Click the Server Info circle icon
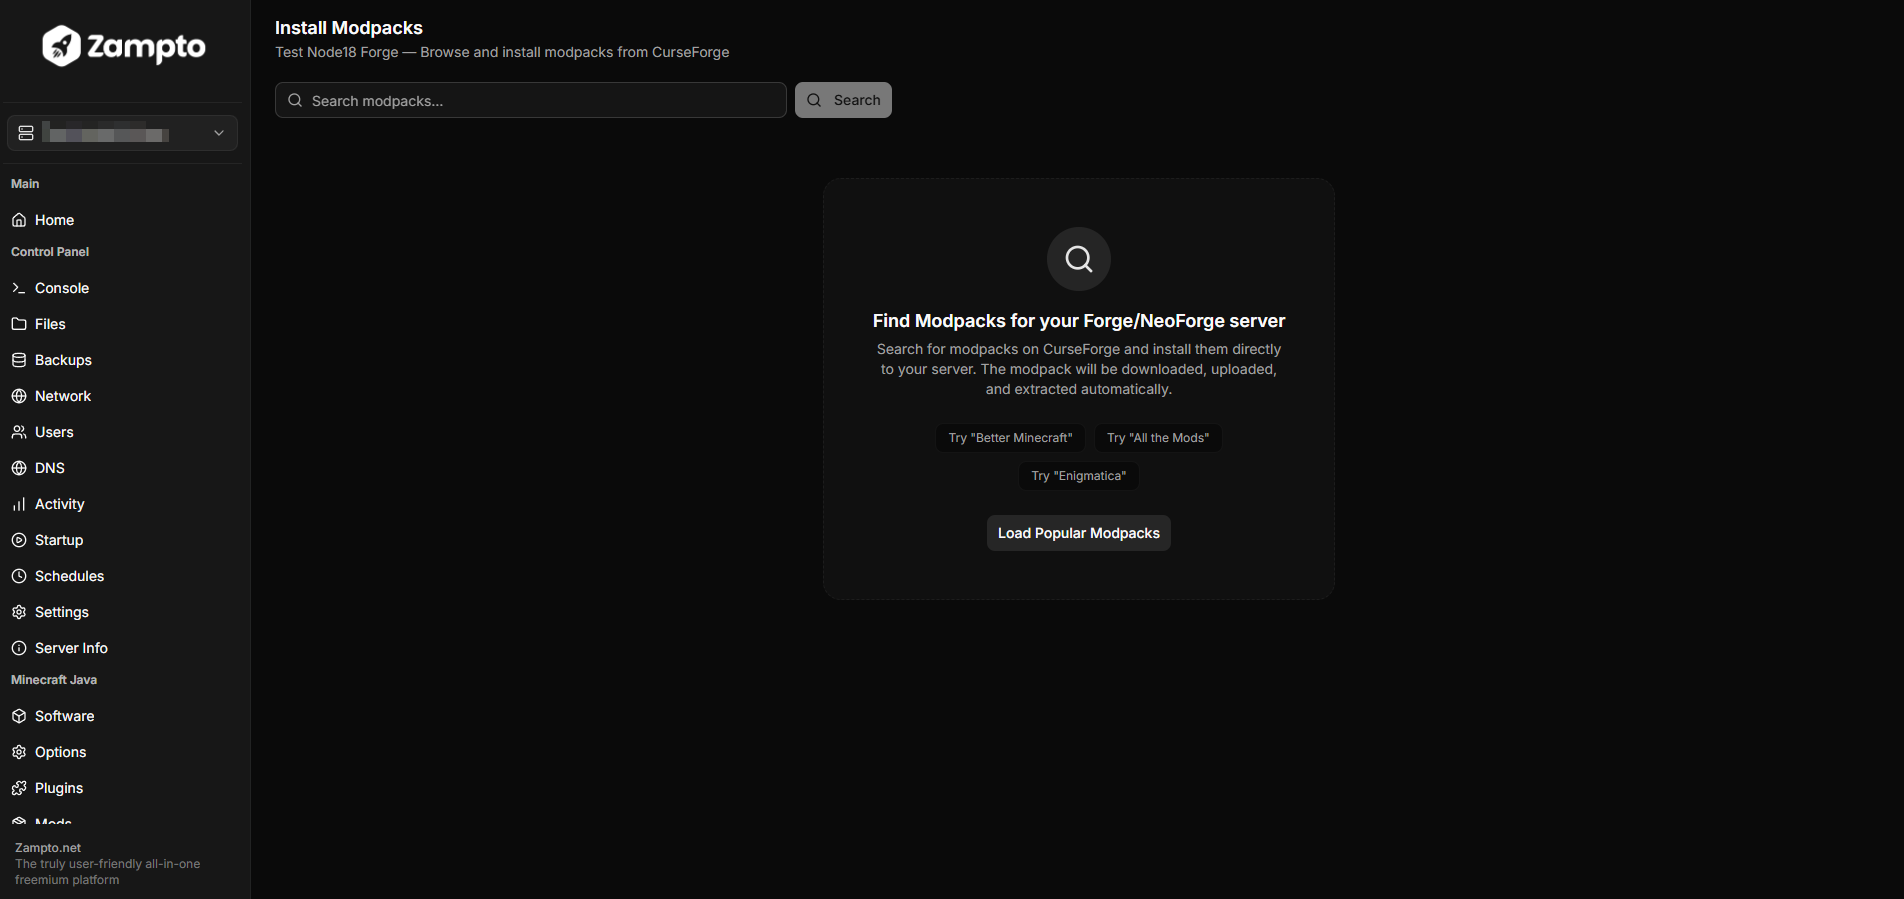1904x899 pixels. tap(19, 648)
